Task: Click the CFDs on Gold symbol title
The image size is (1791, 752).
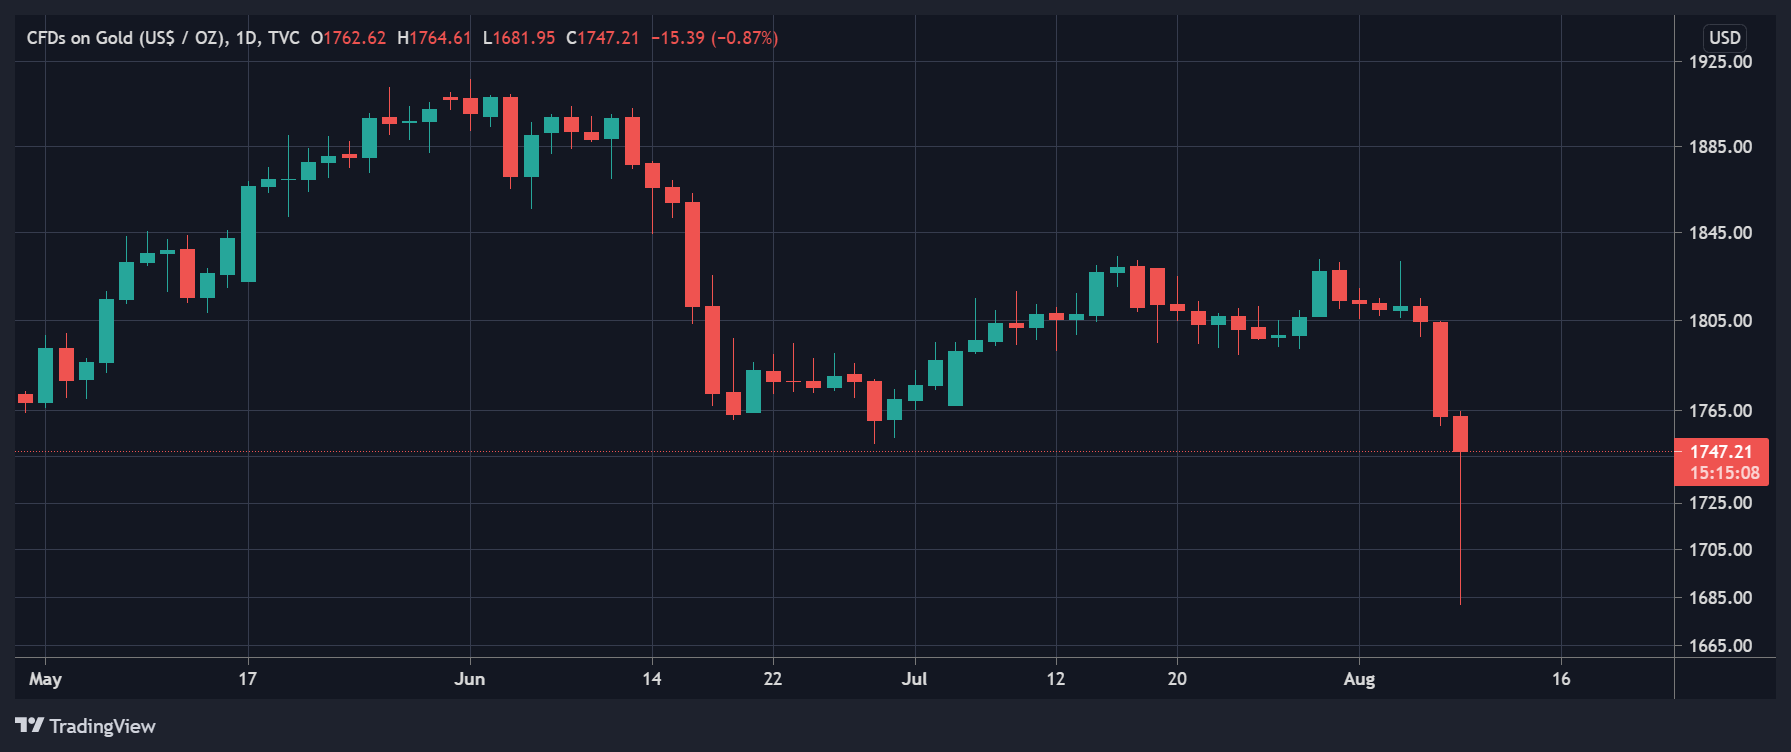Action: coord(126,38)
